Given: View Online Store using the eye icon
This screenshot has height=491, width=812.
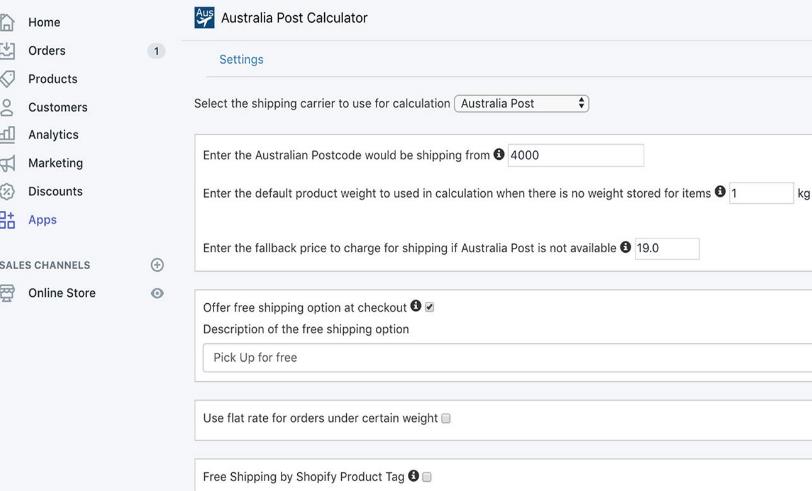Looking at the screenshot, I should coord(157,293).
